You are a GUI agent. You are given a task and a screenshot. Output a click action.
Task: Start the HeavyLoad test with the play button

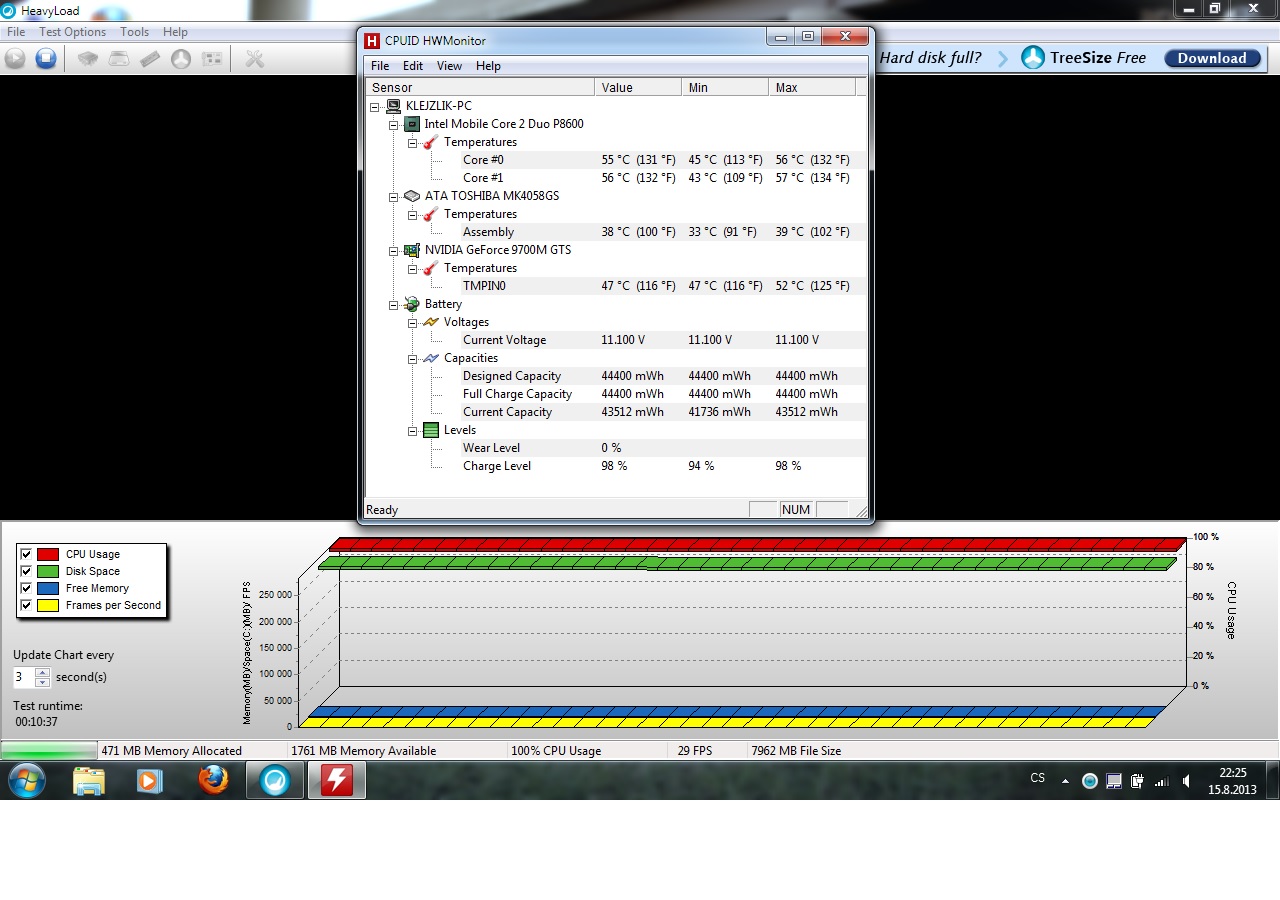[x=15, y=59]
